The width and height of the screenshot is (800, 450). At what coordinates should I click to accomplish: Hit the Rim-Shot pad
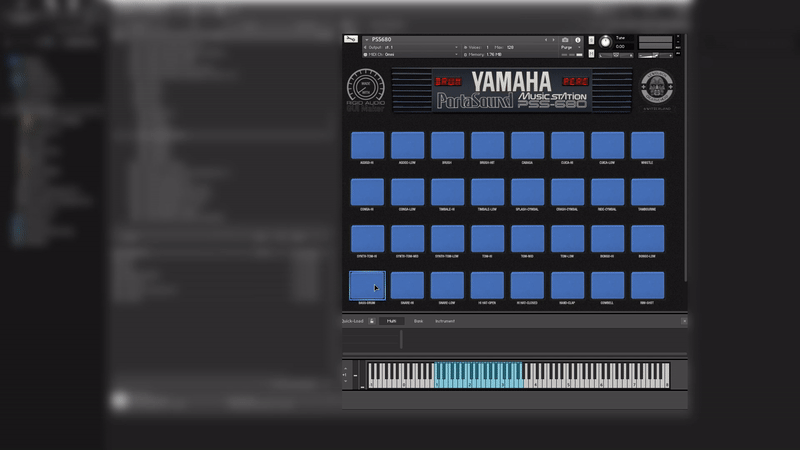pyautogui.click(x=647, y=285)
